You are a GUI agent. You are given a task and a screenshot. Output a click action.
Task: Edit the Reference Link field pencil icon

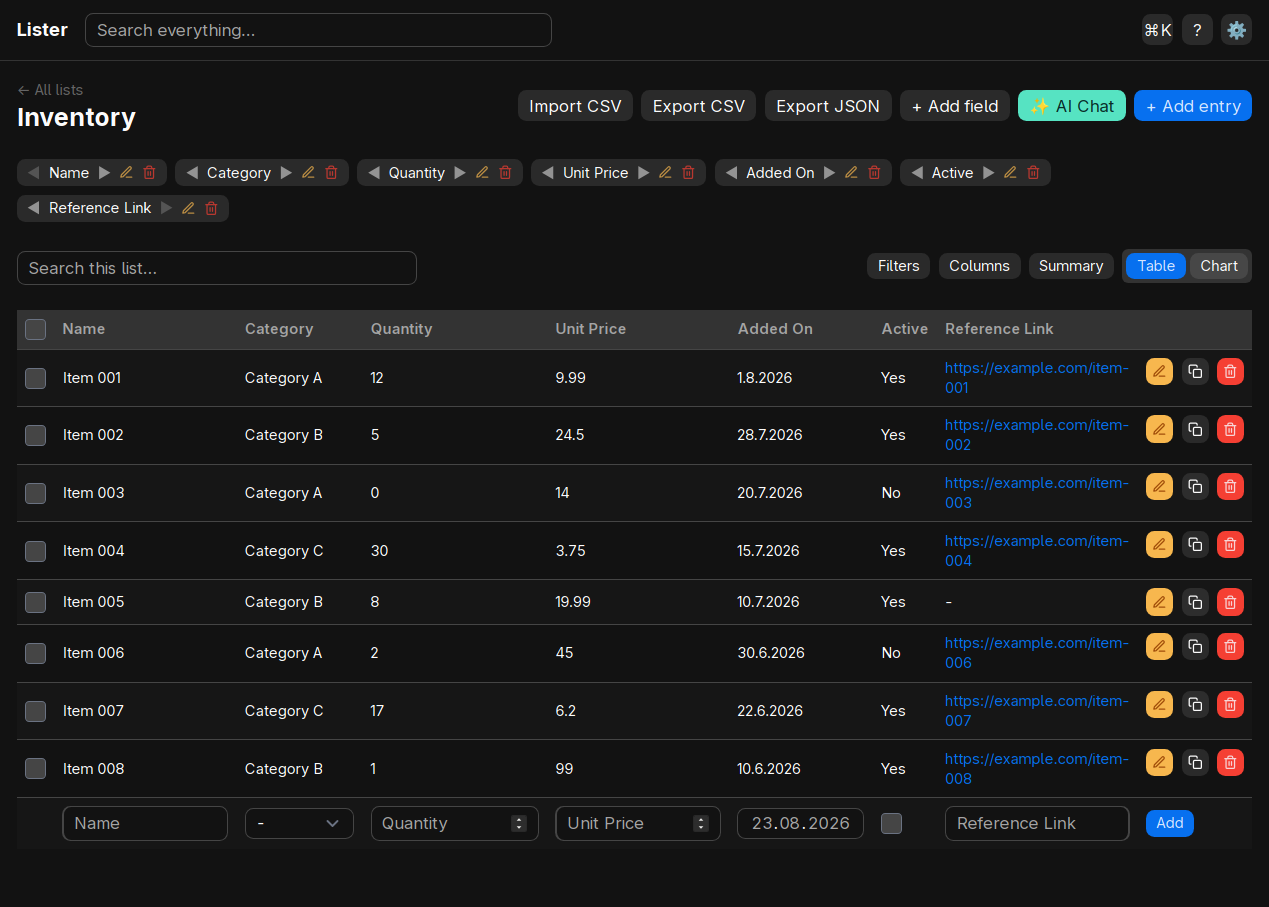[x=188, y=208]
